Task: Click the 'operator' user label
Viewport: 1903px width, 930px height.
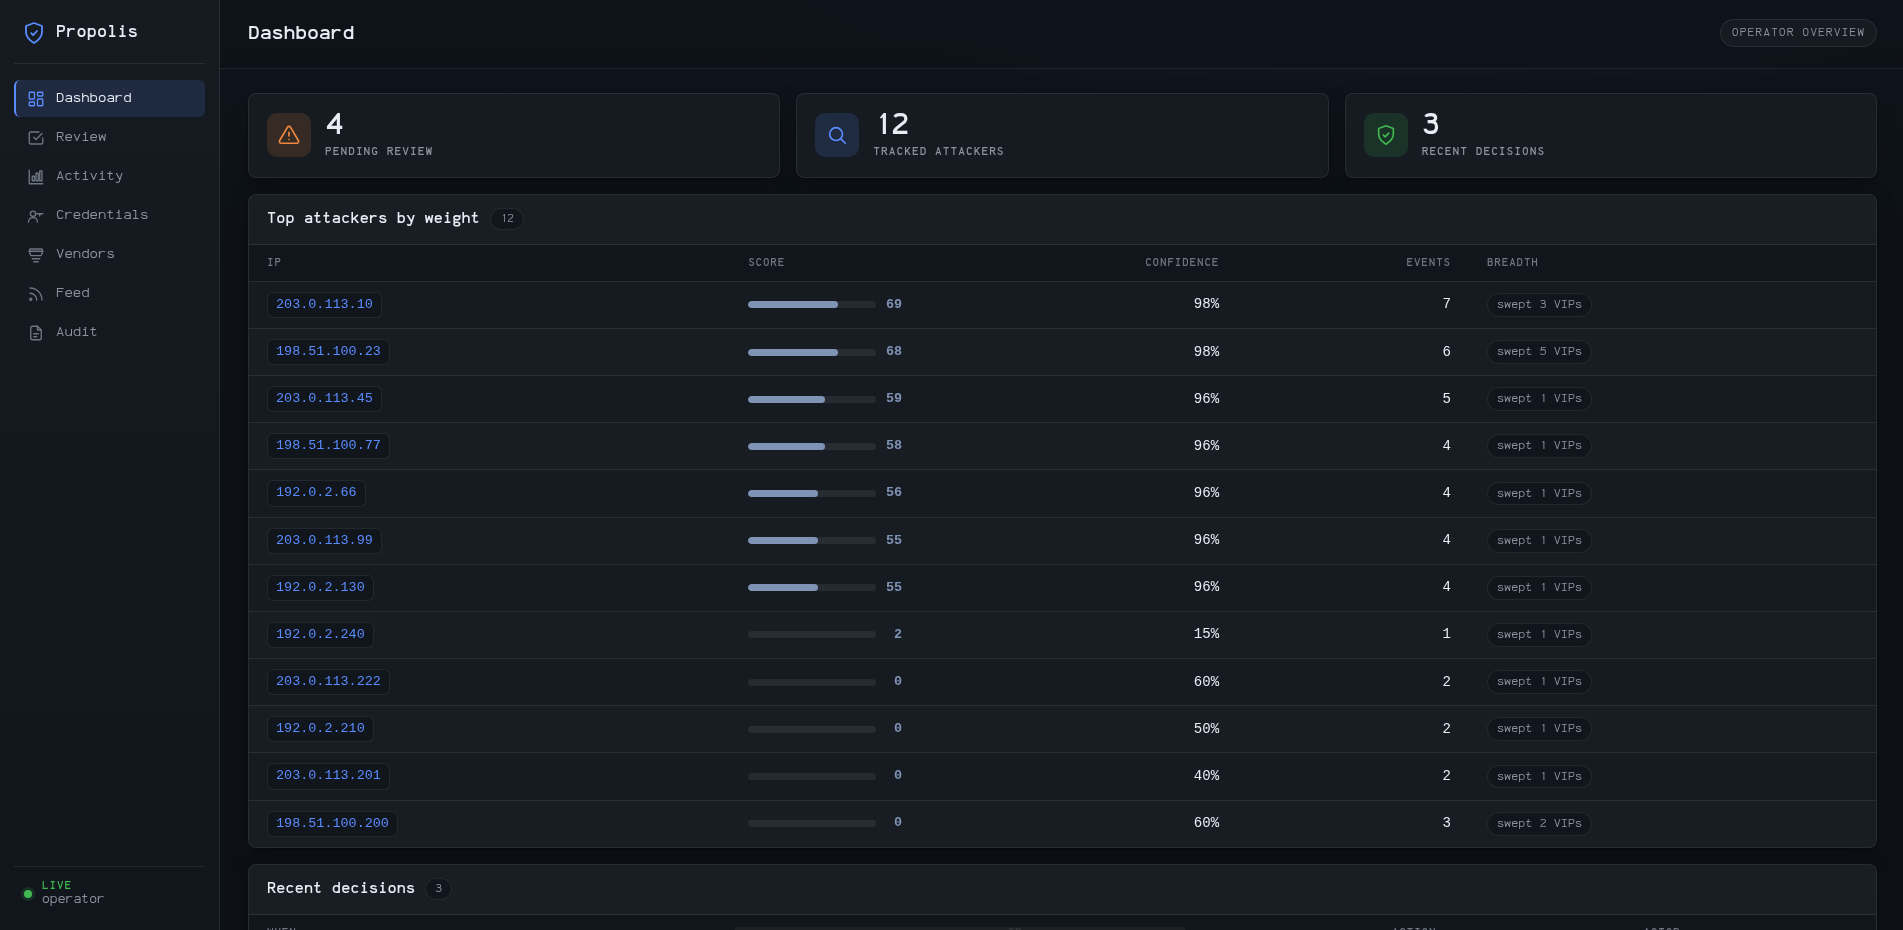Action: [x=73, y=899]
